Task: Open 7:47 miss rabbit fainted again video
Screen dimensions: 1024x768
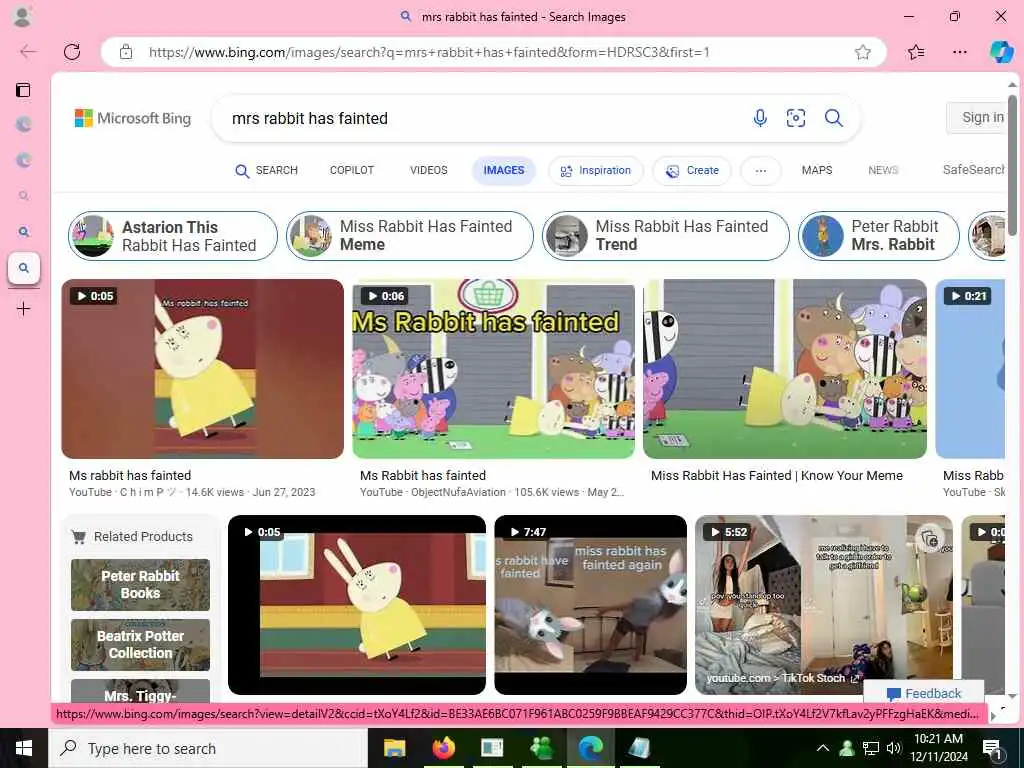Action: pos(590,605)
